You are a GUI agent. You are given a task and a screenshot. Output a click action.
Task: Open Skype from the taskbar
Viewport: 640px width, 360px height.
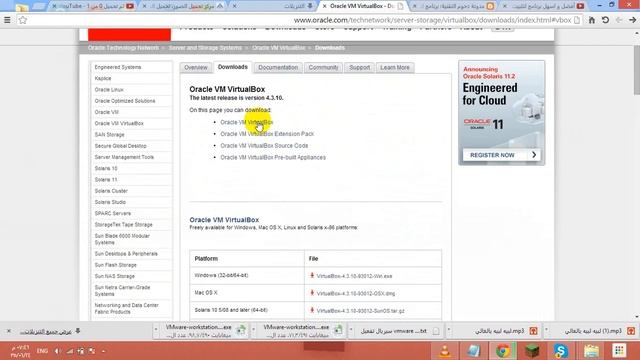tap(561, 351)
